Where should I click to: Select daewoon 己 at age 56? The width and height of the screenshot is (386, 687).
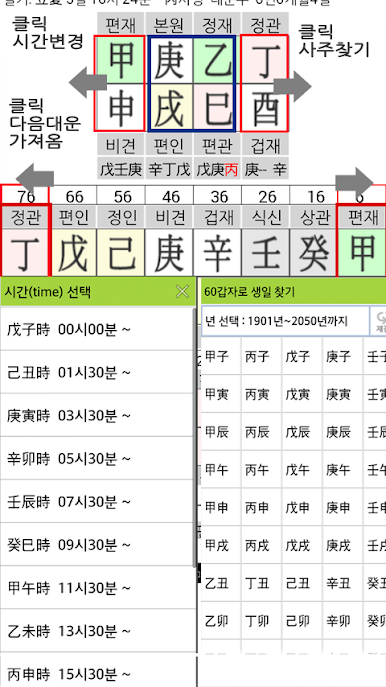(x=121, y=252)
